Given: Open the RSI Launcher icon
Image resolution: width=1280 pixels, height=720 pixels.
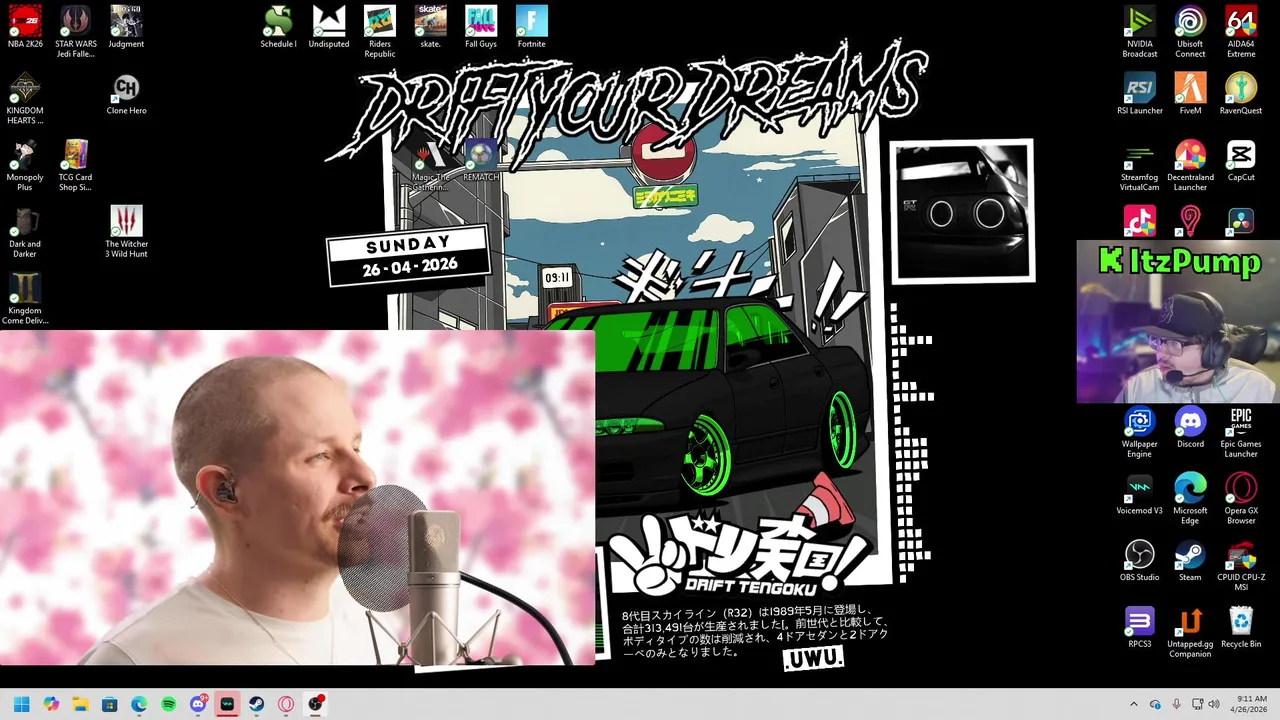Looking at the screenshot, I should (1139, 94).
